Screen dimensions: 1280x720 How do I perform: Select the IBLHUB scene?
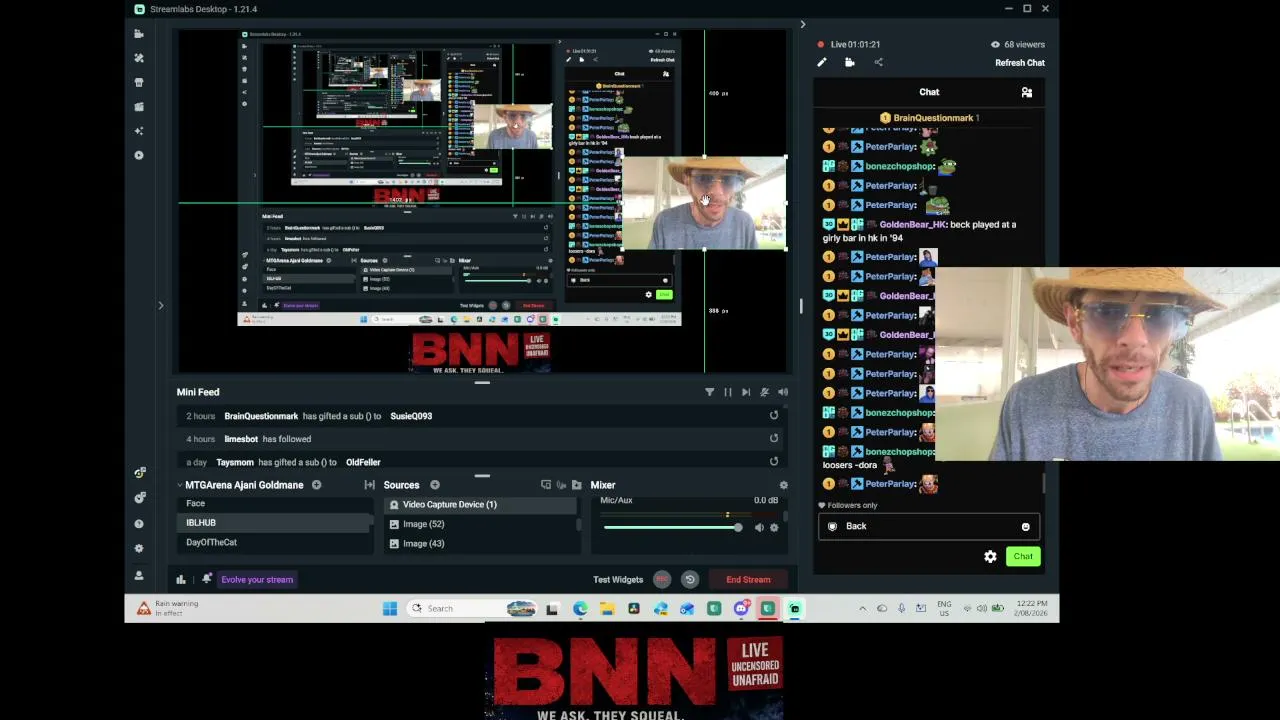[x=274, y=523]
